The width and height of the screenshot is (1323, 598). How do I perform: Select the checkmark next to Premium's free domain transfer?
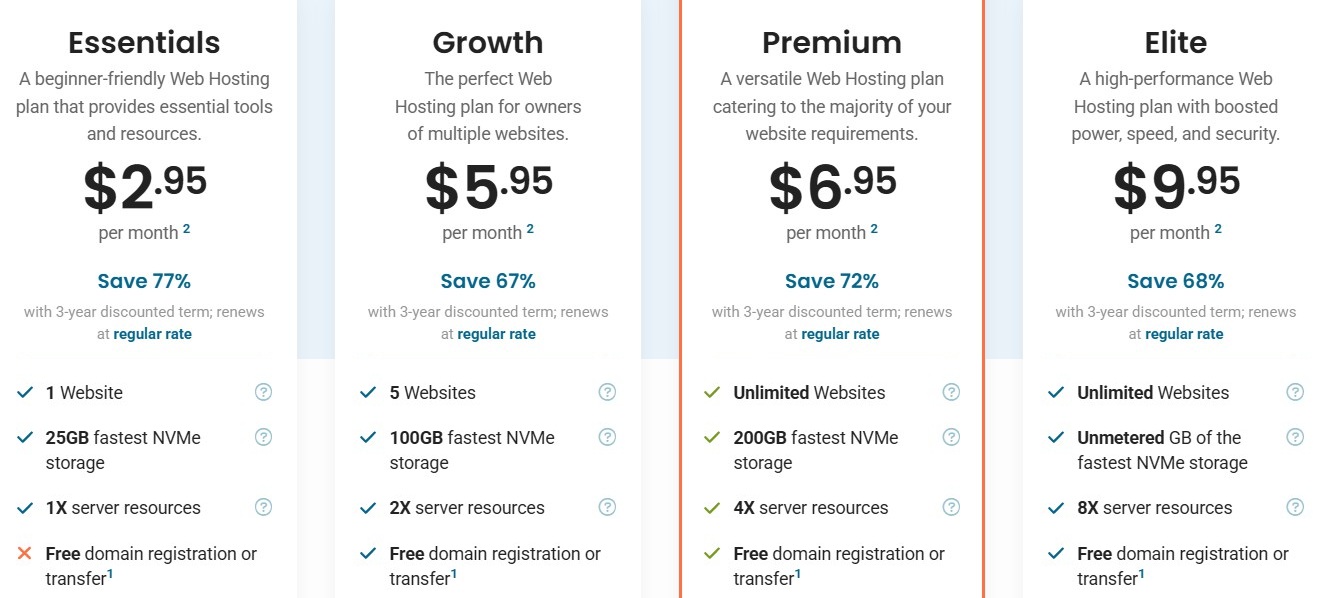click(714, 553)
